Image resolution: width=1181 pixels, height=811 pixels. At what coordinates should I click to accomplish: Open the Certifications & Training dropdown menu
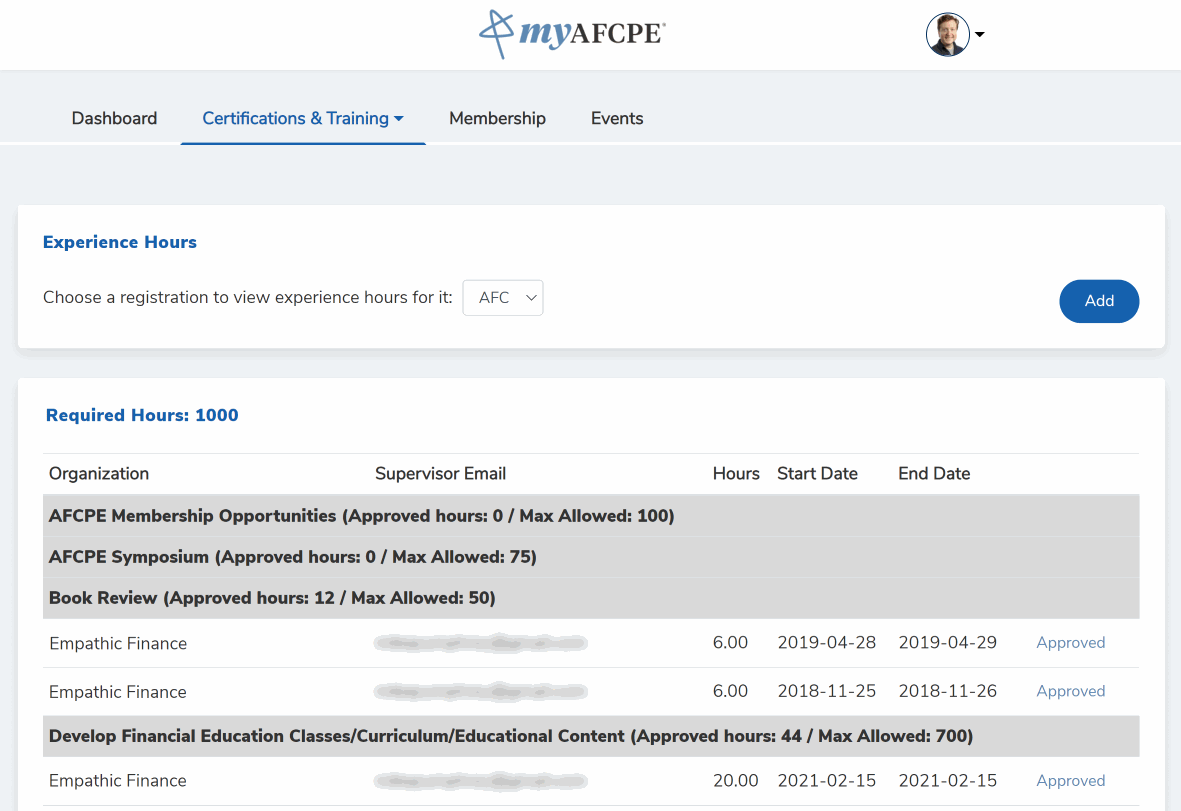coord(302,118)
